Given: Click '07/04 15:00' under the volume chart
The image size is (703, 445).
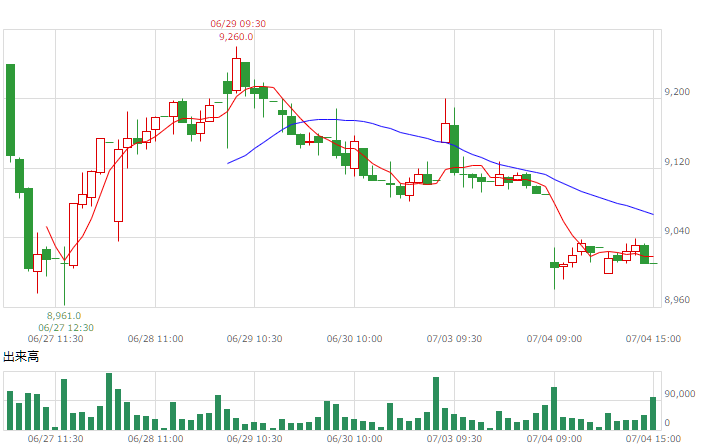Looking at the screenshot, I should (x=653, y=438).
